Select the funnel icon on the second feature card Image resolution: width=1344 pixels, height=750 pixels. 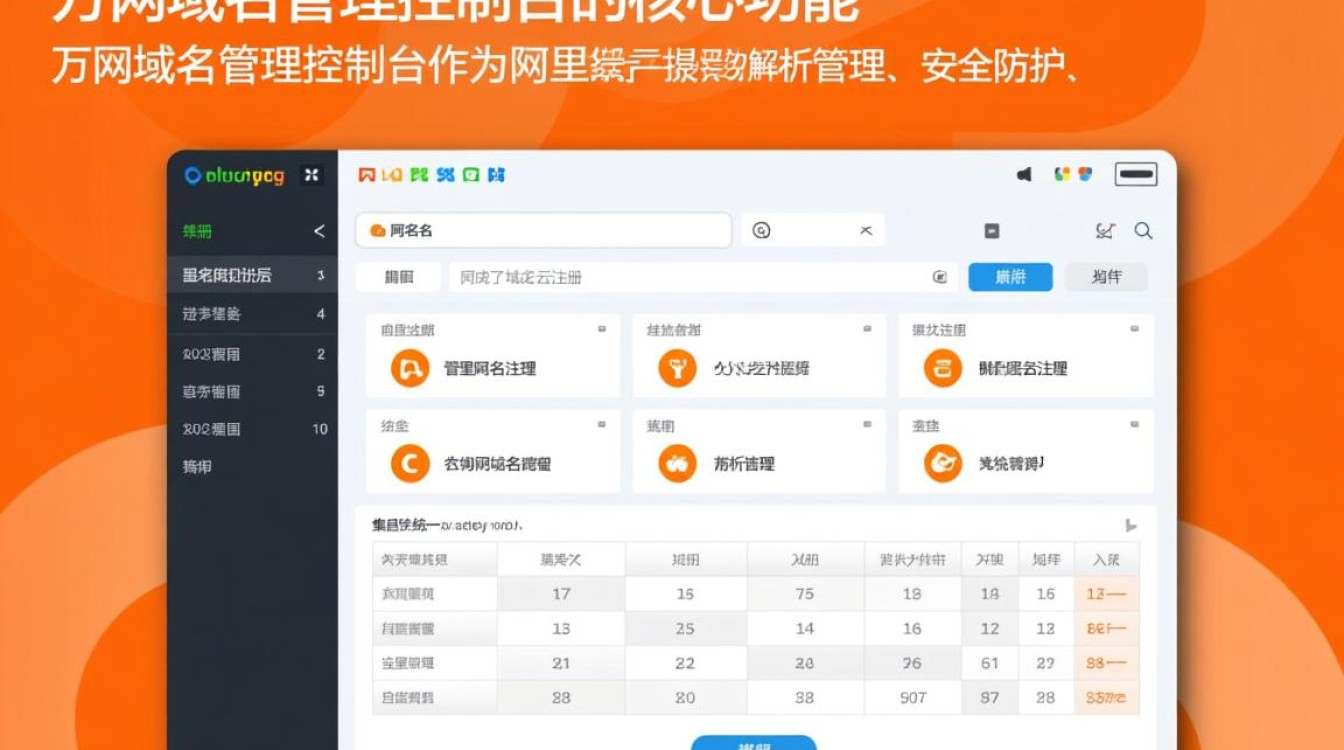(678, 367)
